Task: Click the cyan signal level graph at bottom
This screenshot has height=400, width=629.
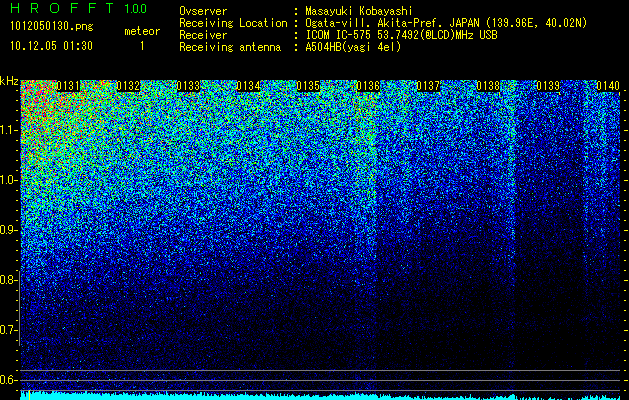Action: [321, 396]
